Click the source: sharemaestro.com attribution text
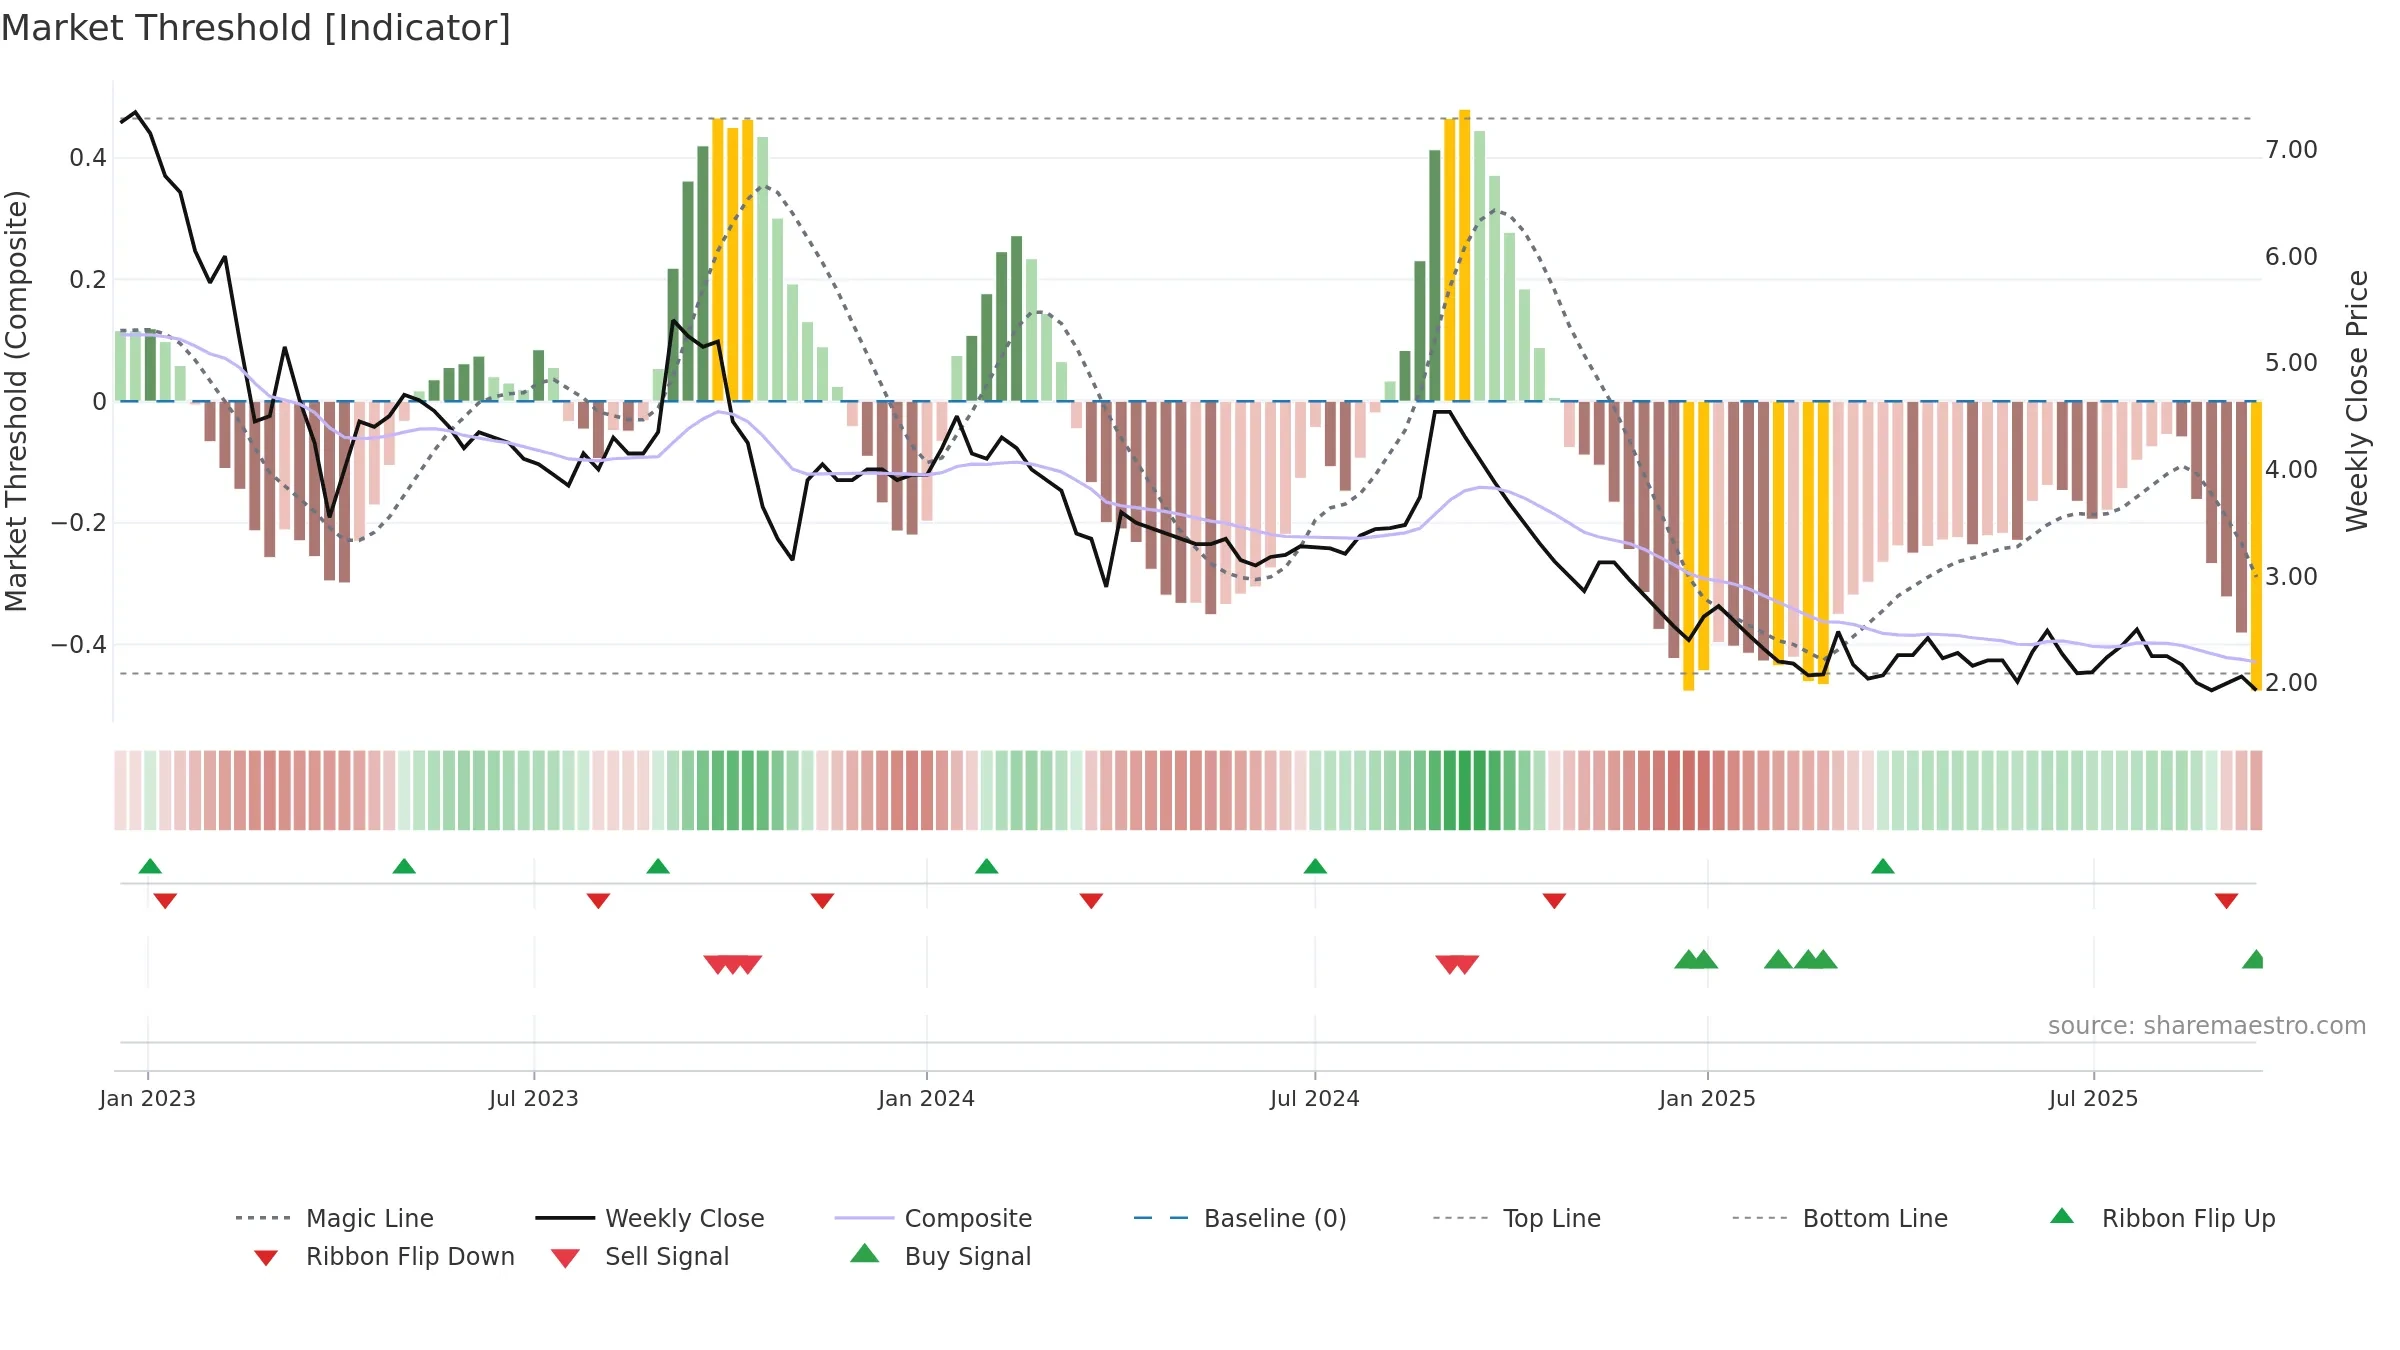The width and height of the screenshot is (2400, 1350). [2207, 1025]
